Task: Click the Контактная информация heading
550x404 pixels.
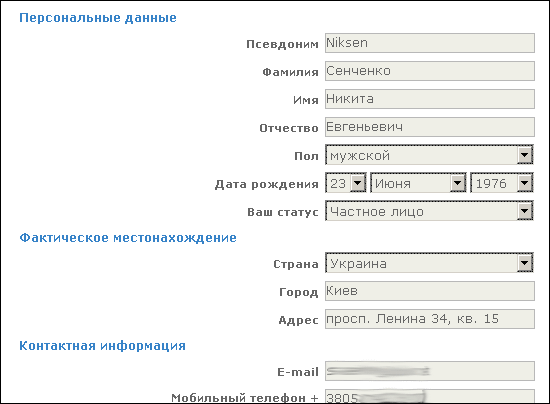Action: pyautogui.click(x=102, y=346)
